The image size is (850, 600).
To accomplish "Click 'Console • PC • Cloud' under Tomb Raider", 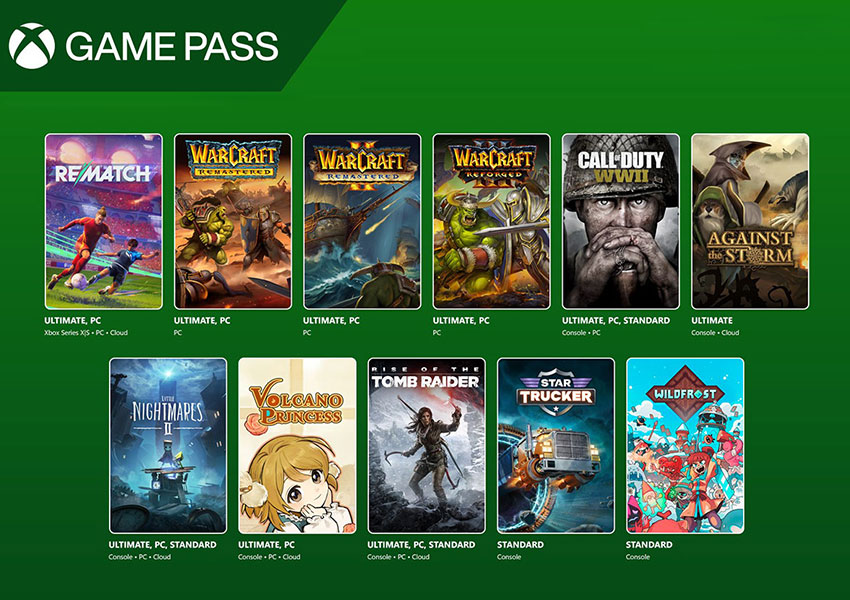I will coord(398,557).
